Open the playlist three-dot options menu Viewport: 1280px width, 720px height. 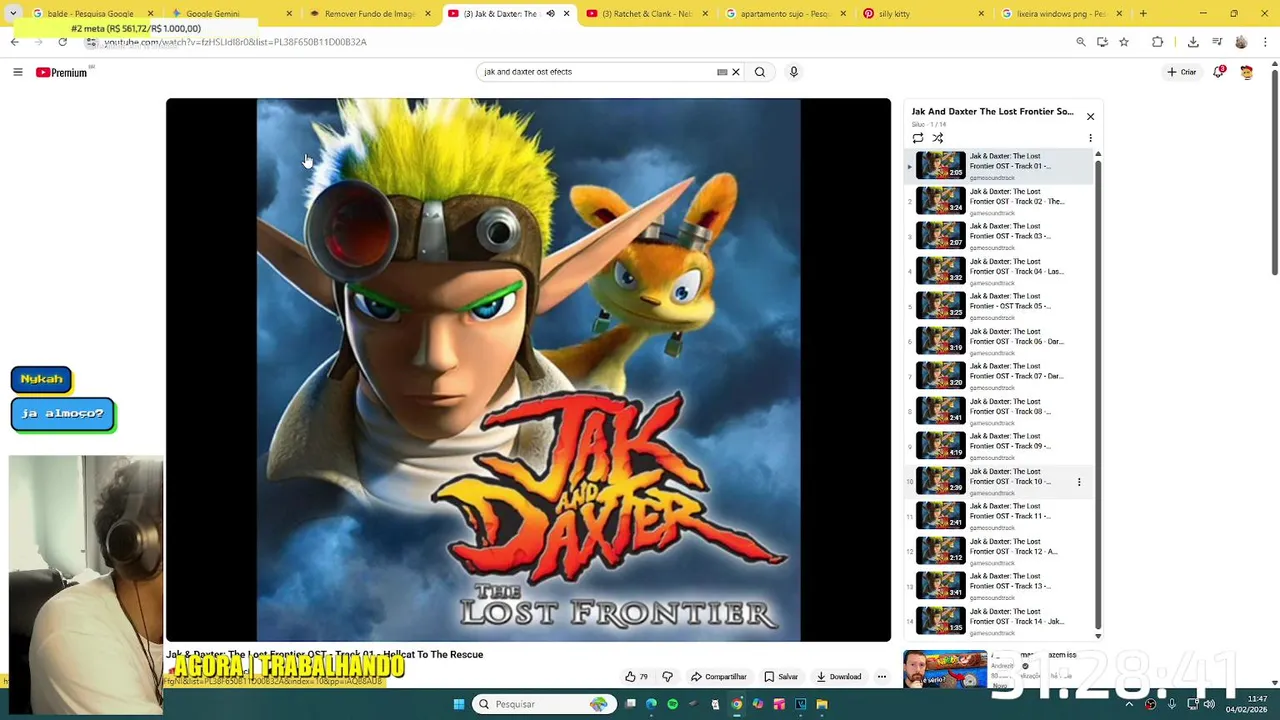click(1090, 138)
